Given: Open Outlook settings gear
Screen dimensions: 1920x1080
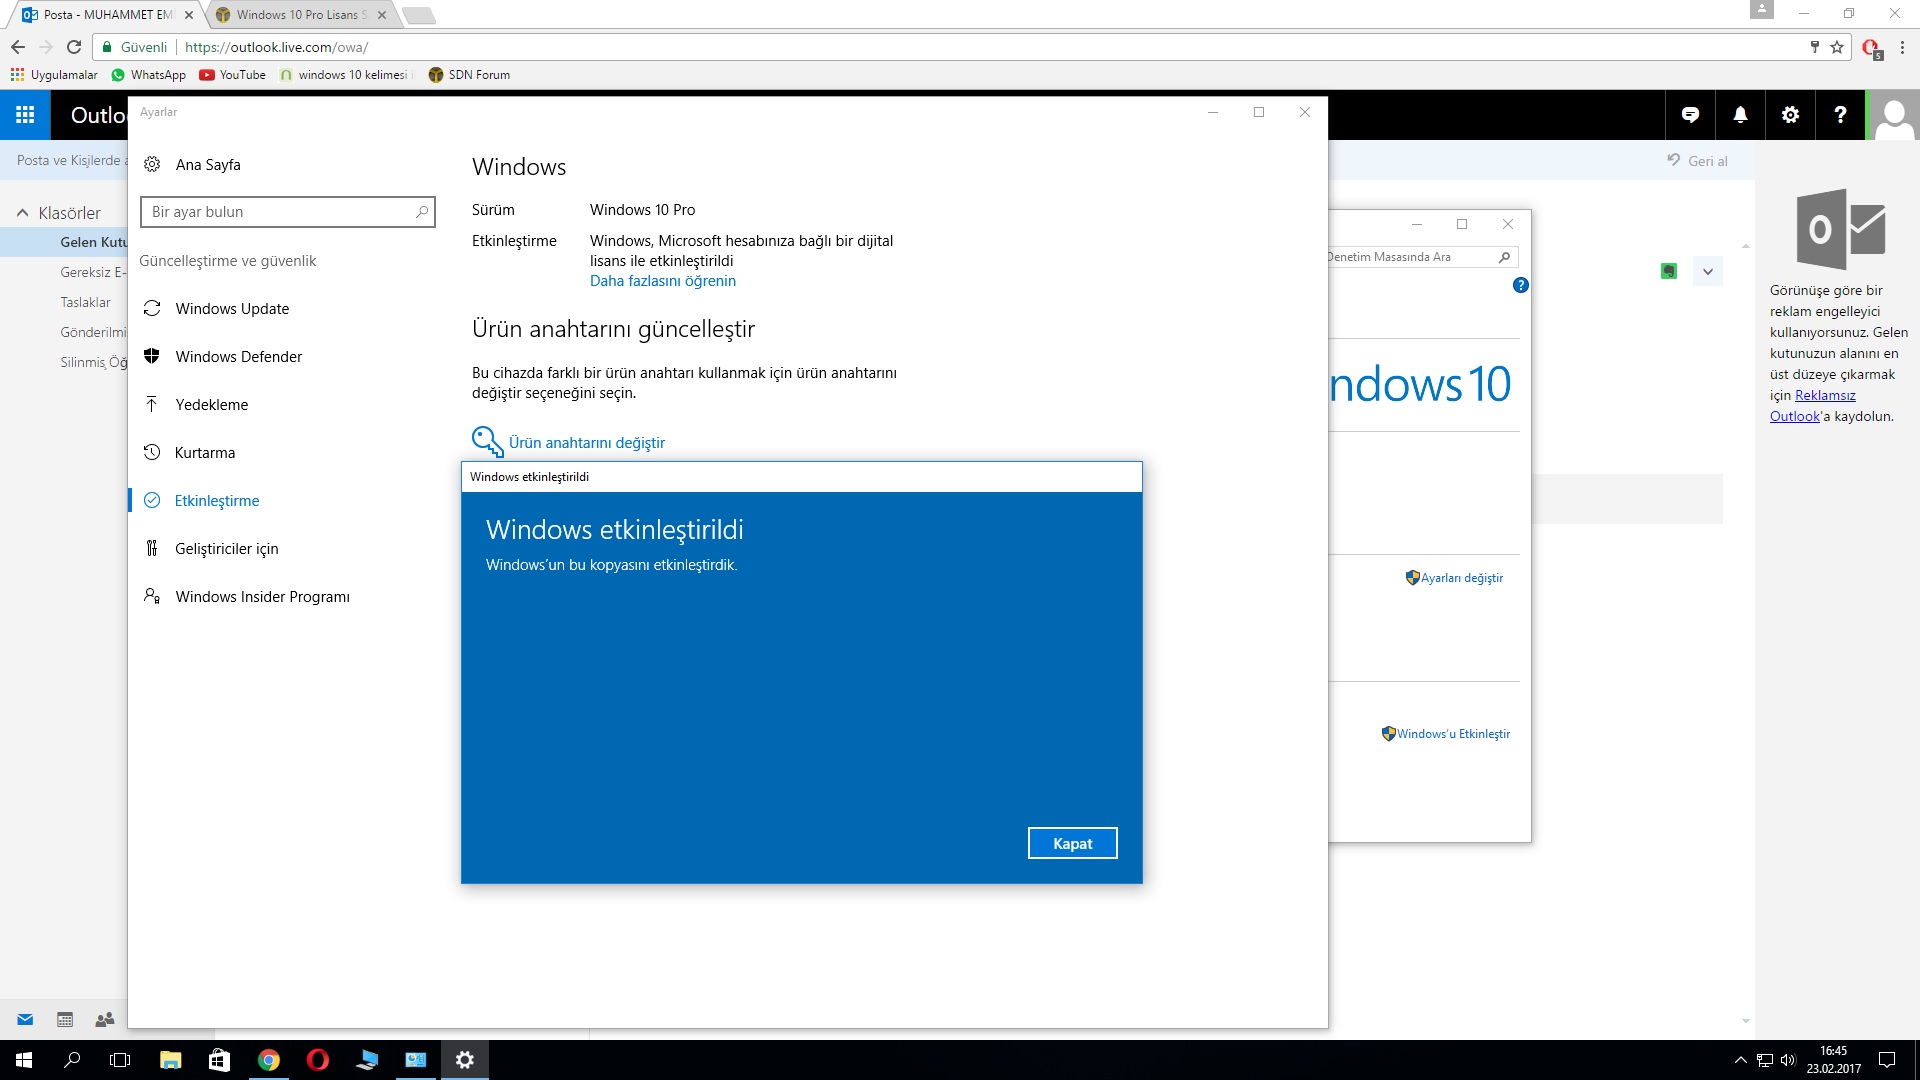Looking at the screenshot, I should pos(1790,115).
